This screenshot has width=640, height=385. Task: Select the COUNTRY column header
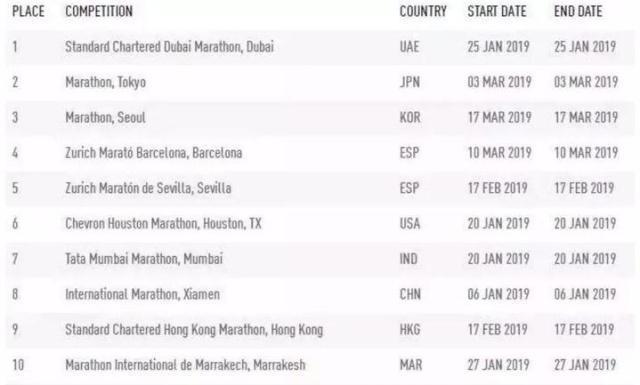[423, 11]
